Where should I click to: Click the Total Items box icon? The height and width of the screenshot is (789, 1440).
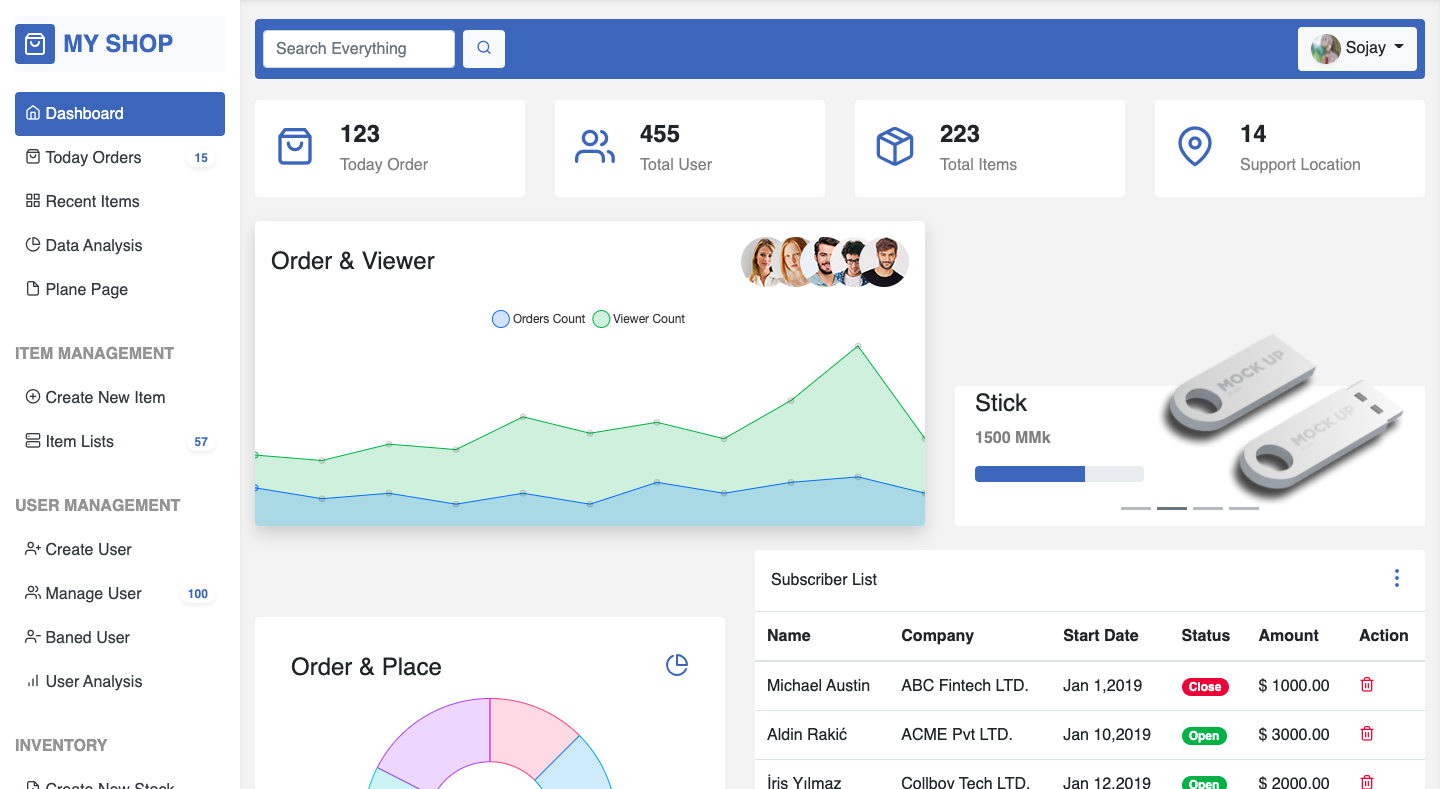(895, 147)
